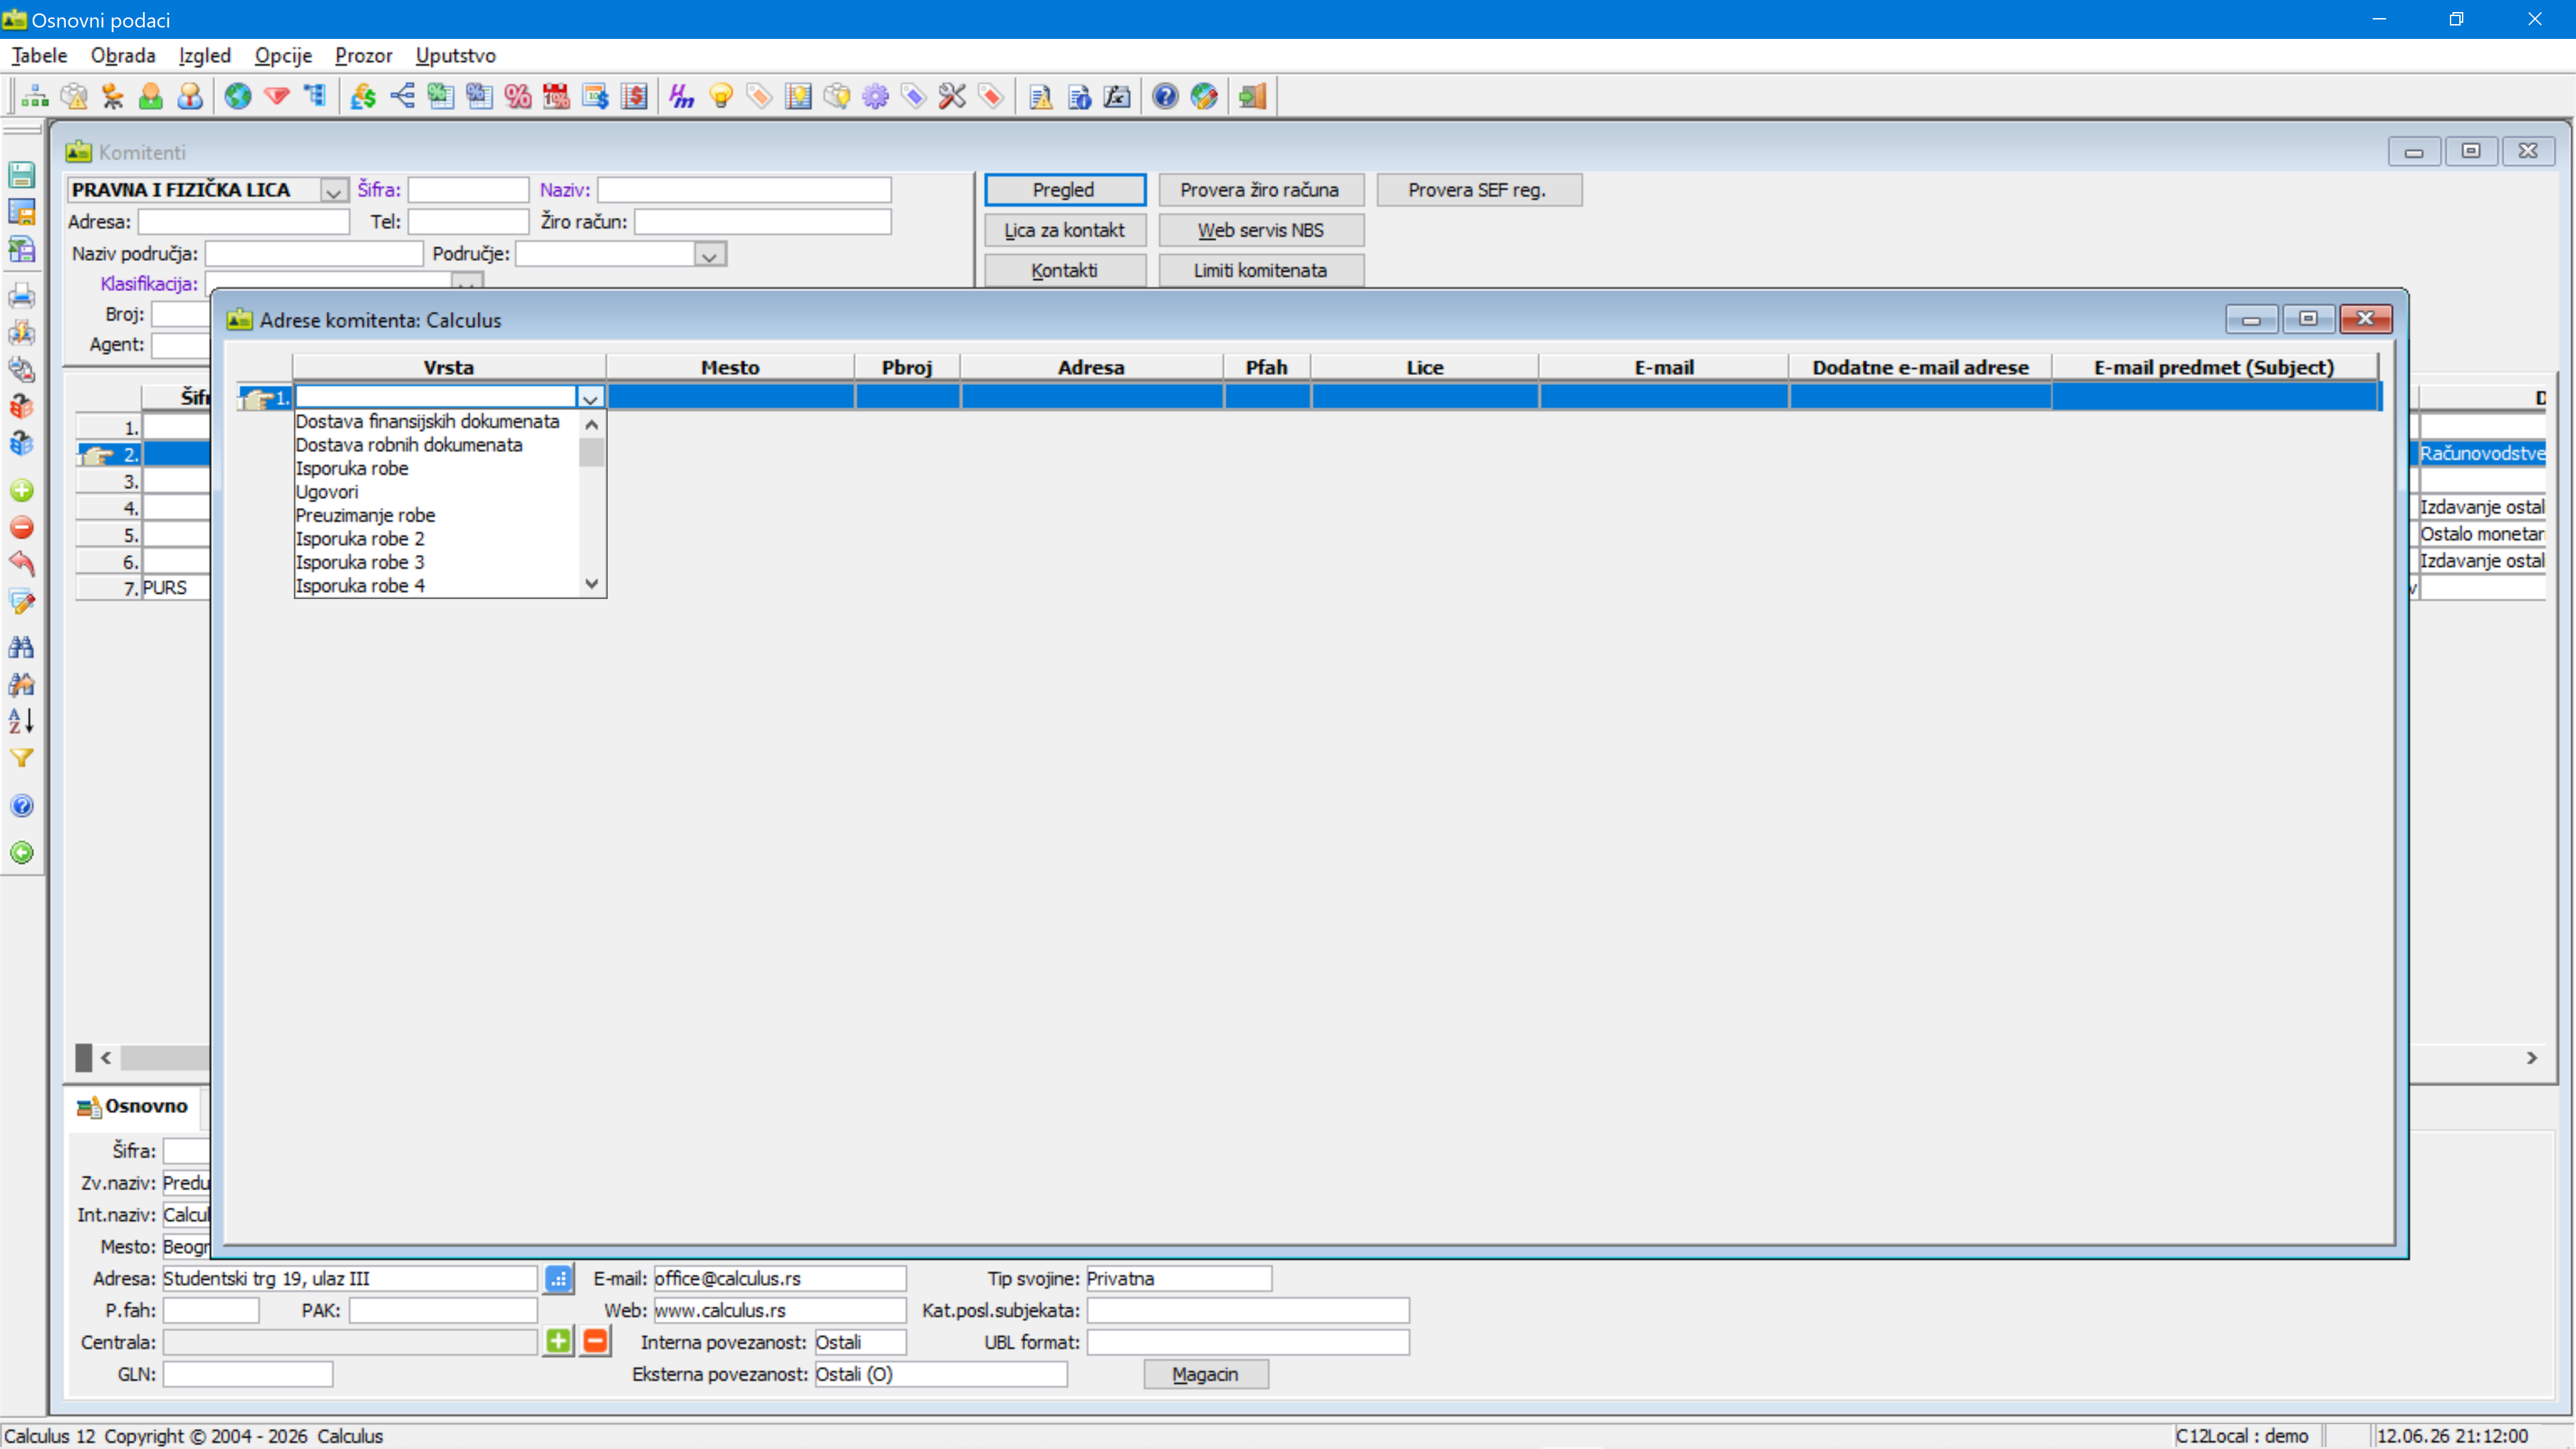Image resolution: width=2576 pixels, height=1449 pixels.
Task: Click the Komitenti grid horizontal scroll right arrow
Action: tap(2531, 1057)
